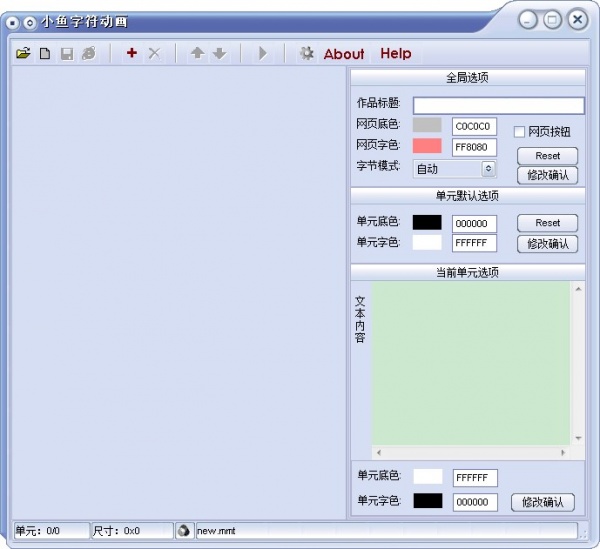Click the text area scroll down arrow
This screenshot has width=600, height=549.
click(578, 438)
